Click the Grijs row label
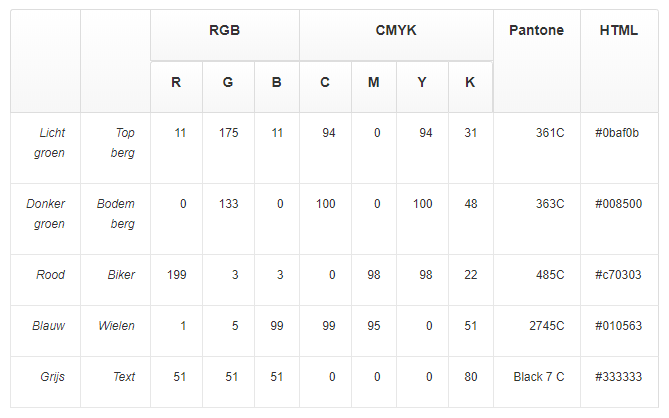Screen dimensions: 669x418 click(x=52, y=377)
